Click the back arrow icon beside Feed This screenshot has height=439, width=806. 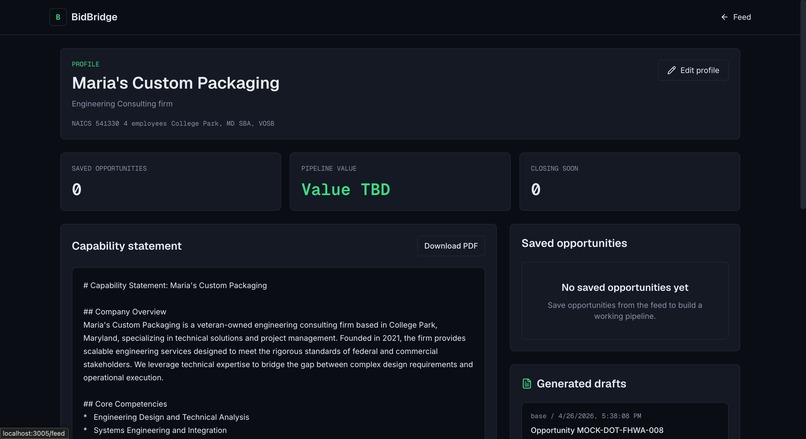pyautogui.click(x=724, y=17)
